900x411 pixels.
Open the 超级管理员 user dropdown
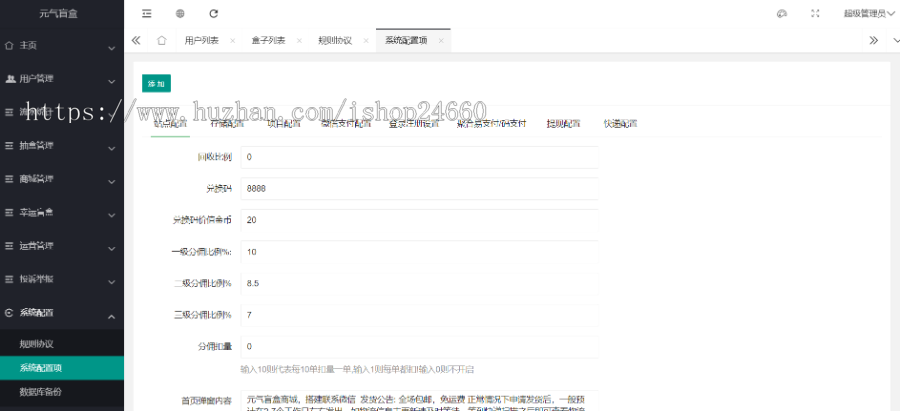pyautogui.click(x=869, y=14)
